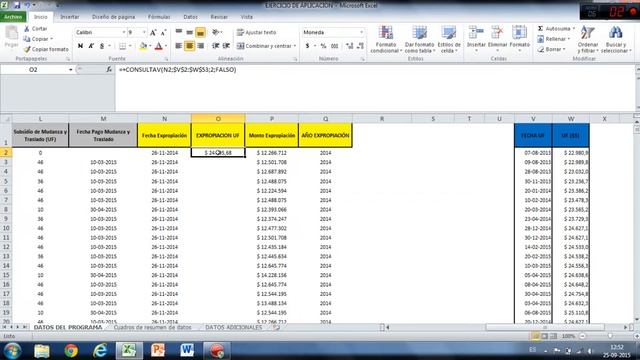The width and height of the screenshot is (640, 360).
Task: Open Dar formato como tabla
Action: click(419, 39)
